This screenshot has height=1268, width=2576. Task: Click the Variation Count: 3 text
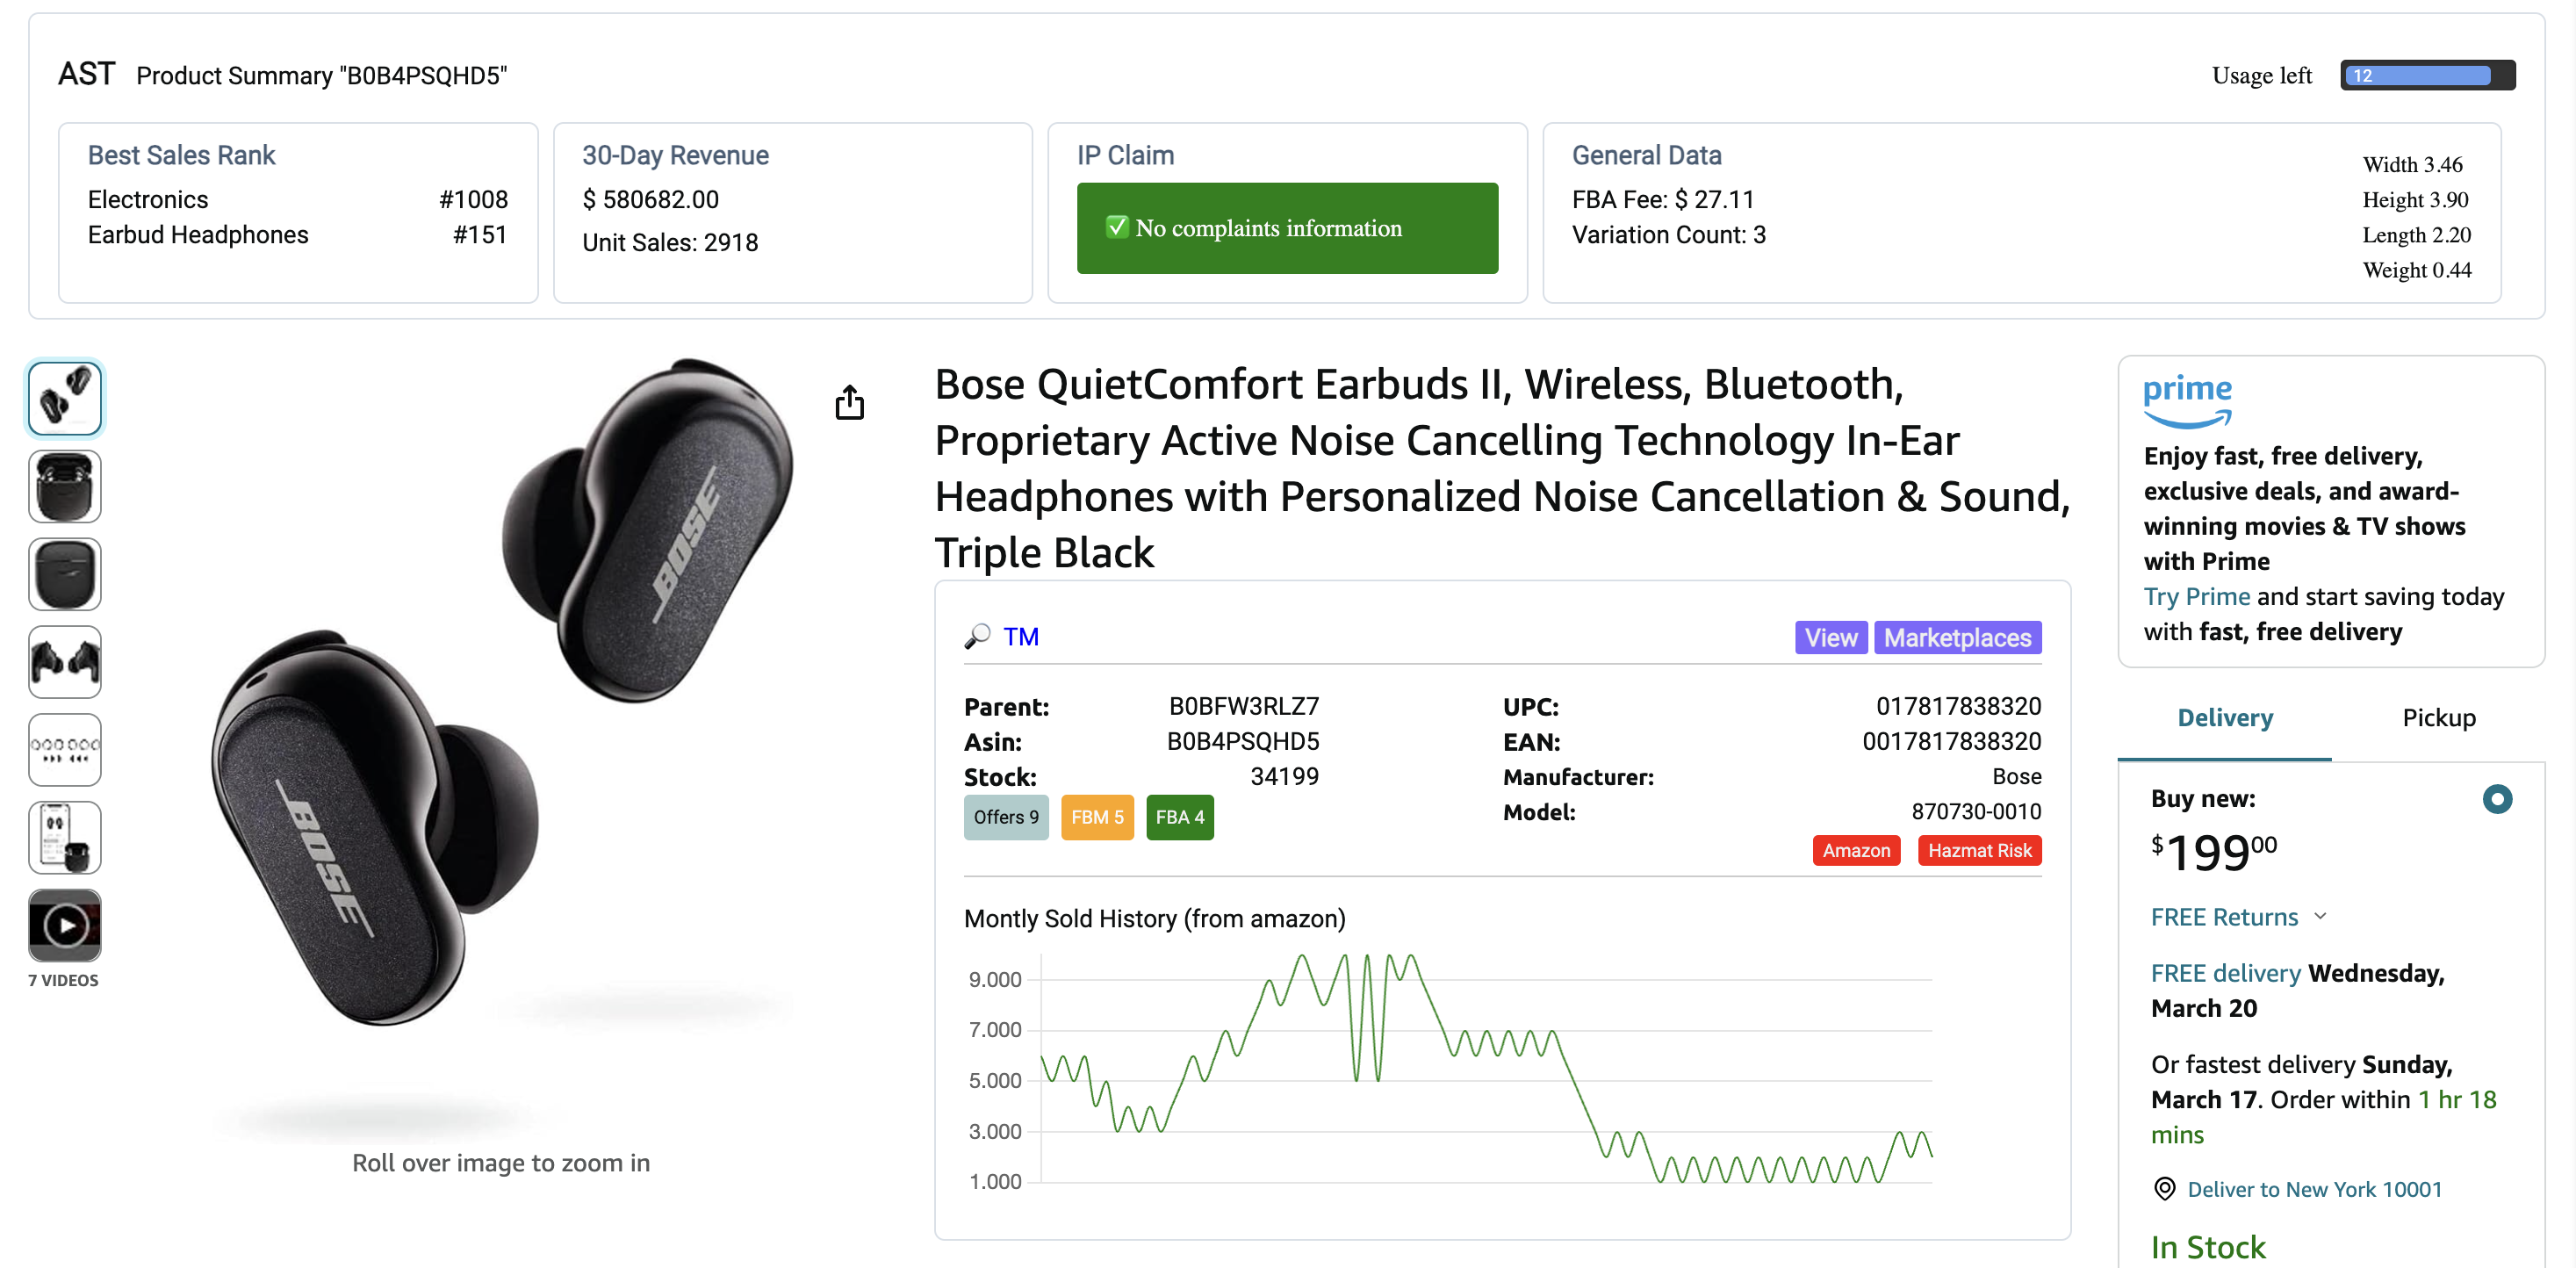(1668, 234)
